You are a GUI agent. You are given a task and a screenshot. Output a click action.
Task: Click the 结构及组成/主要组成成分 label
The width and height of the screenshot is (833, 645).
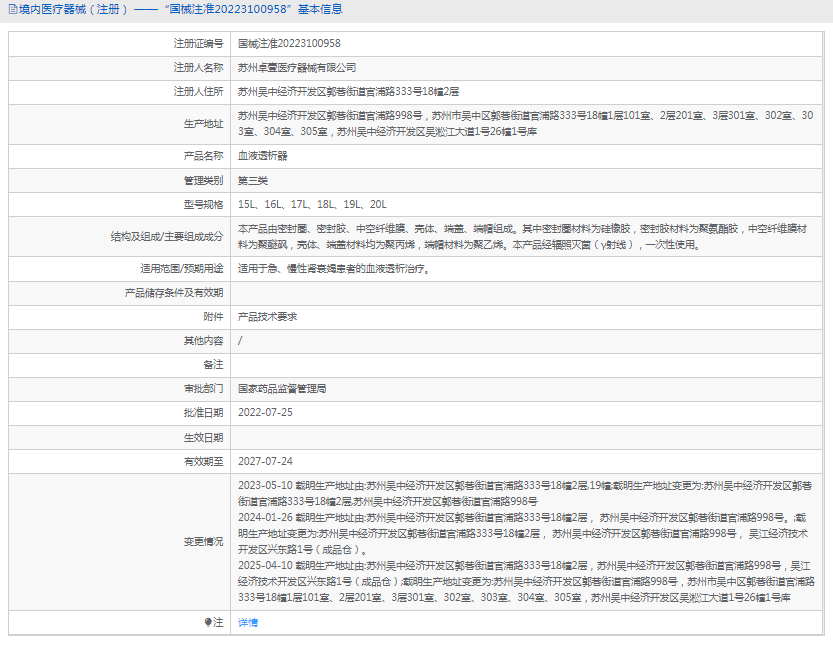167,236
